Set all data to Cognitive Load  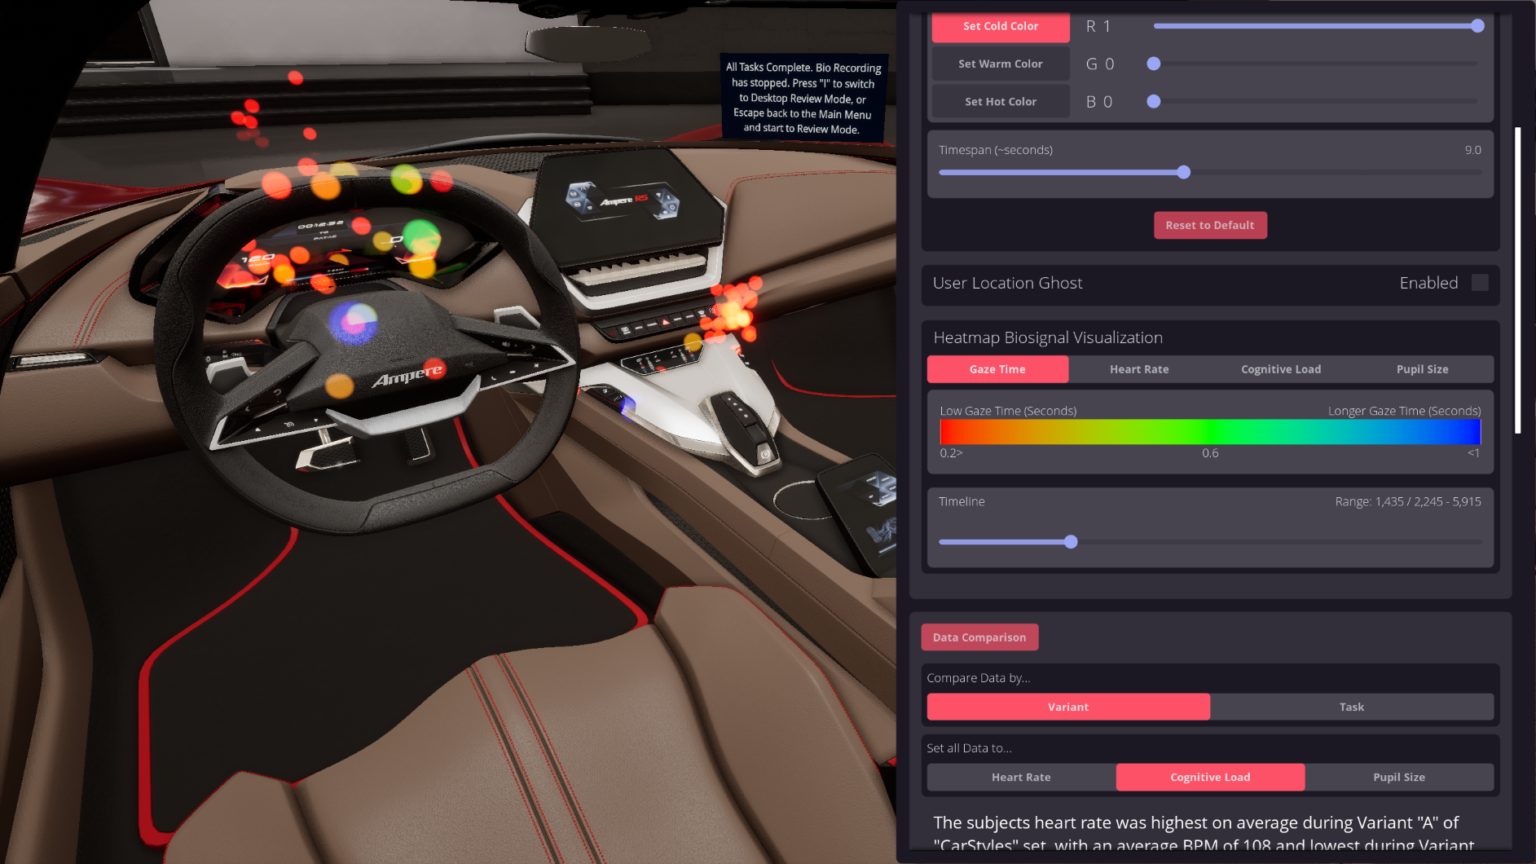coord(1210,777)
